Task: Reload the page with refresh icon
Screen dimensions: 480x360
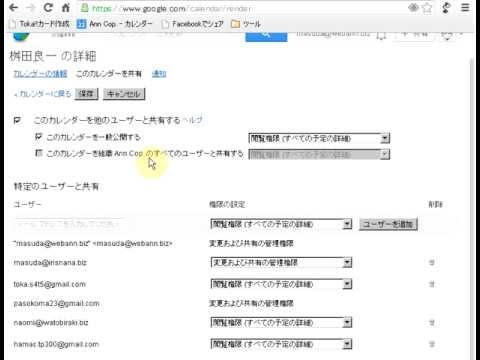Action: 48,8
